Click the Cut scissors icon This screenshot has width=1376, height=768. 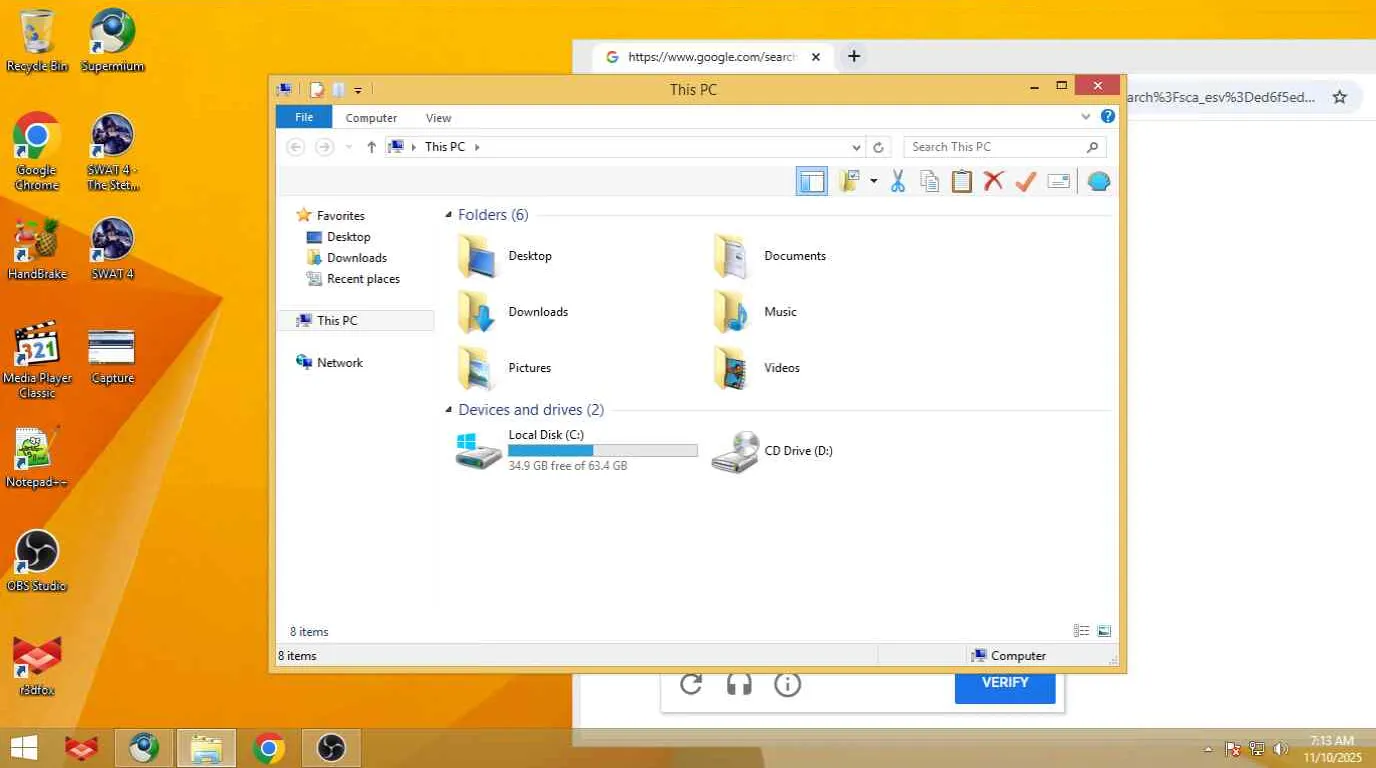[898, 181]
